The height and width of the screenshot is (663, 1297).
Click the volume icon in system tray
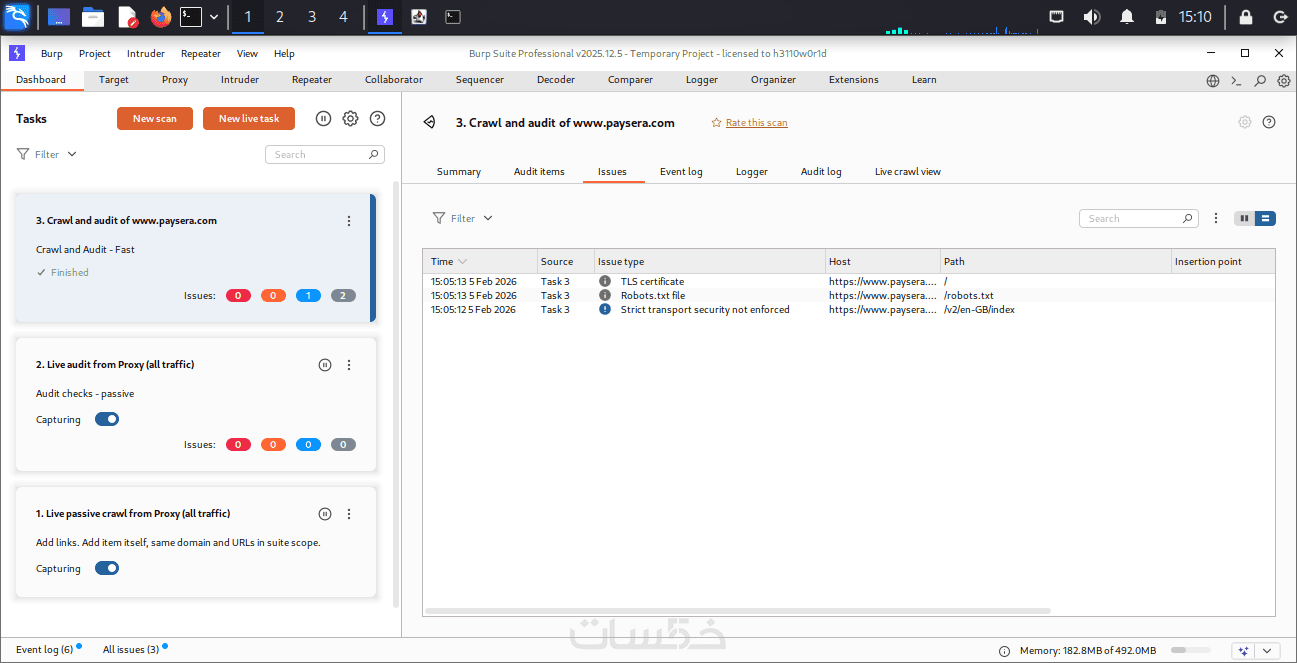coord(1091,16)
